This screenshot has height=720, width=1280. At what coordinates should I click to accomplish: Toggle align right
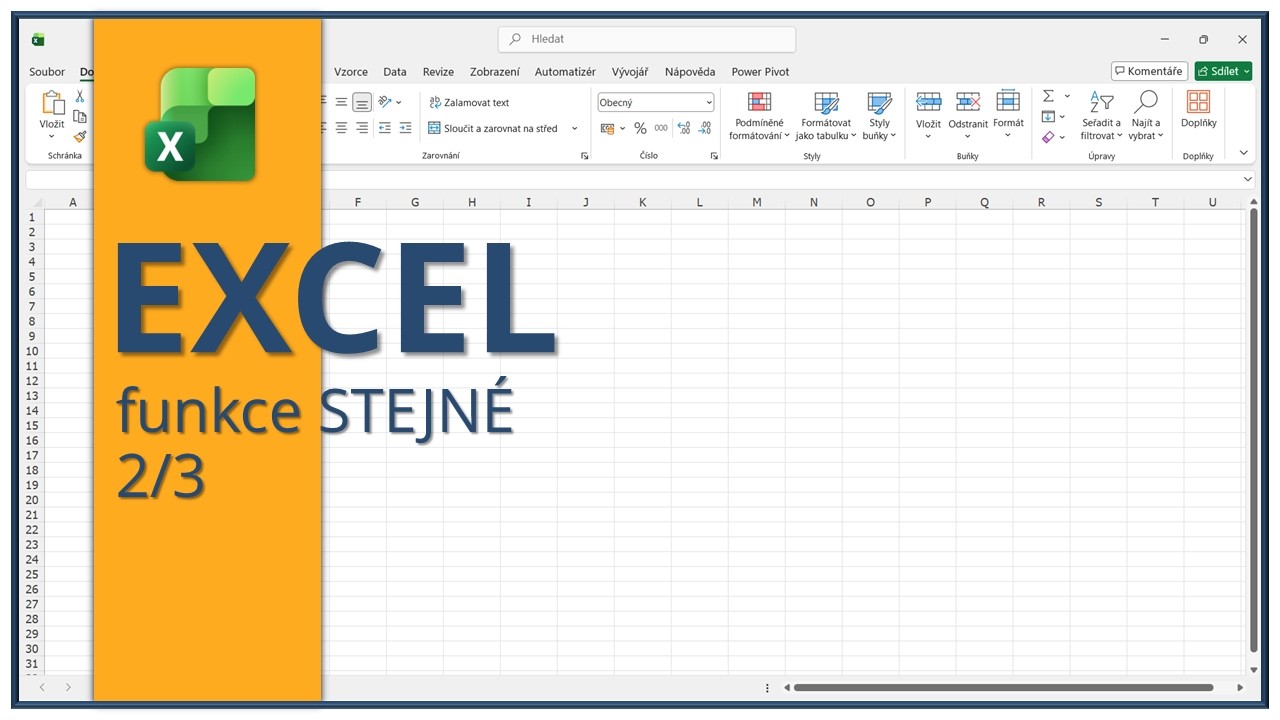click(x=362, y=128)
